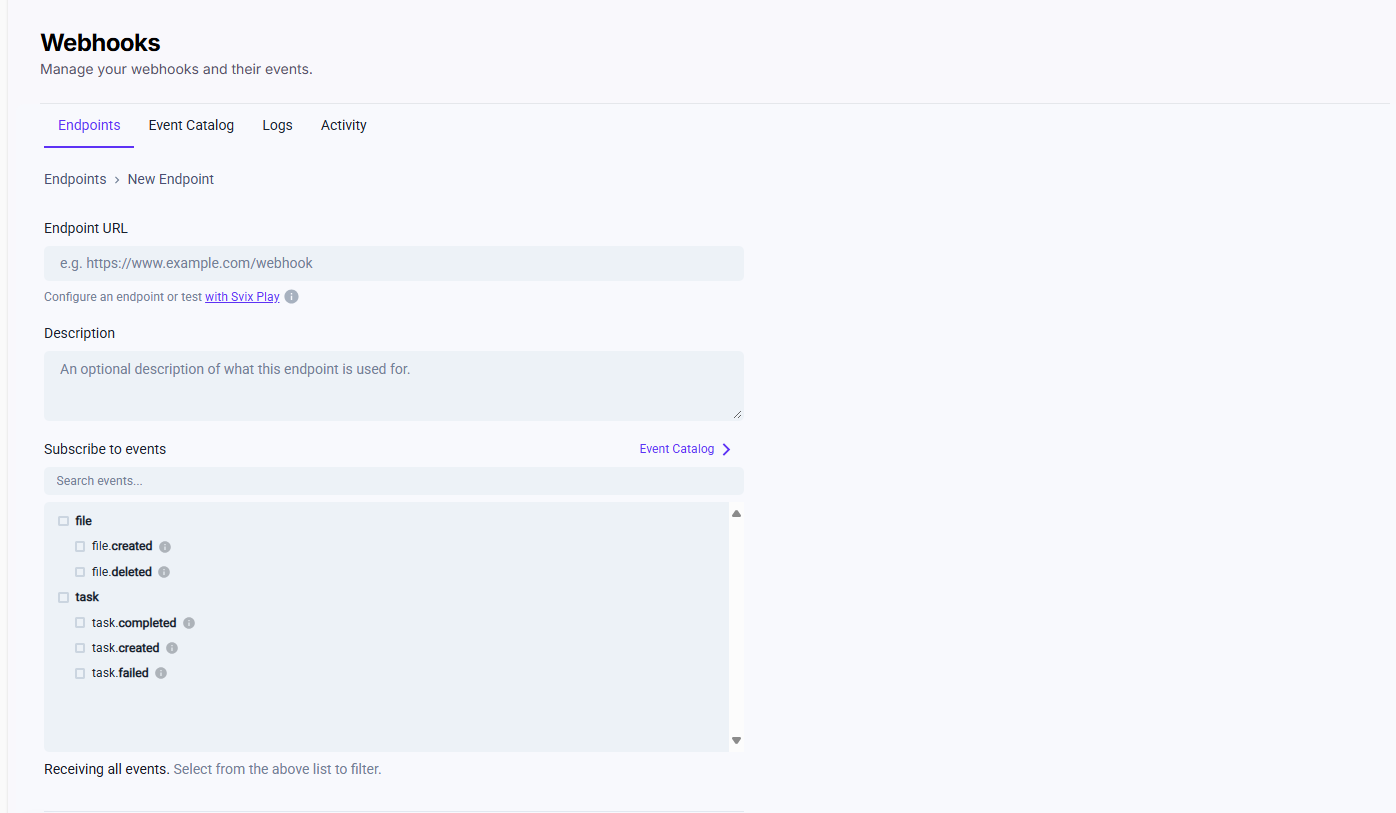Show info for file.deleted event
The image size is (1396, 813).
click(x=164, y=573)
